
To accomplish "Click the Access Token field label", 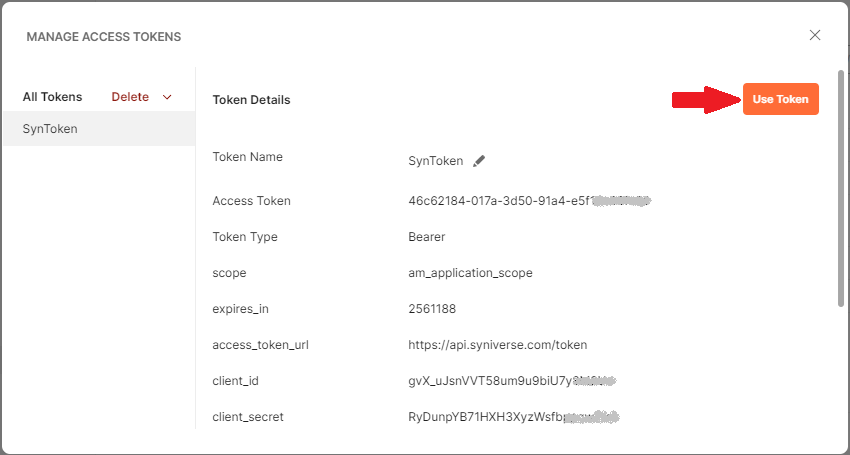I will (x=251, y=201).
